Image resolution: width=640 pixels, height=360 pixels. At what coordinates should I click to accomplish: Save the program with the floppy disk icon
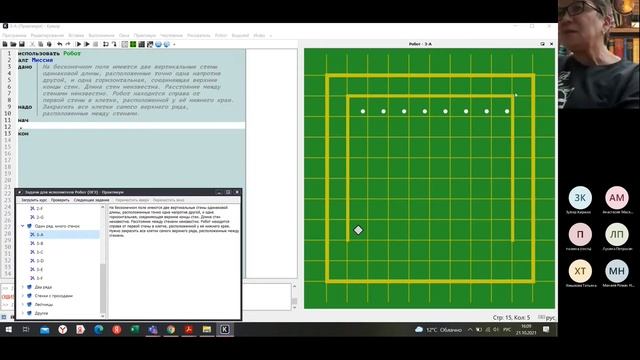[x=22, y=44]
